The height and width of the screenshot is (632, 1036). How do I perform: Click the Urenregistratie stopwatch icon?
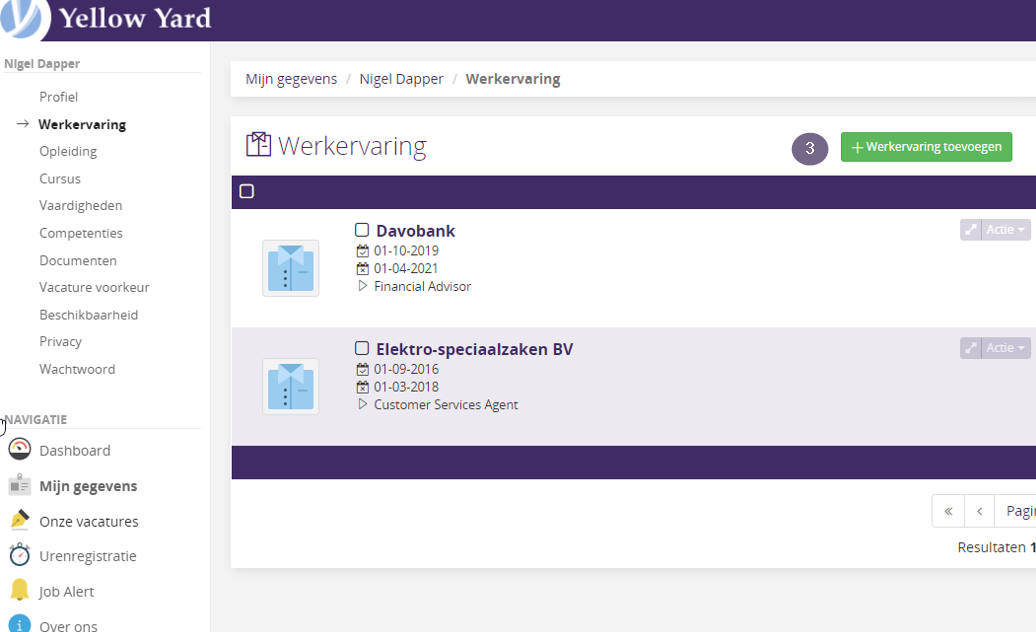pyautogui.click(x=20, y=555)
